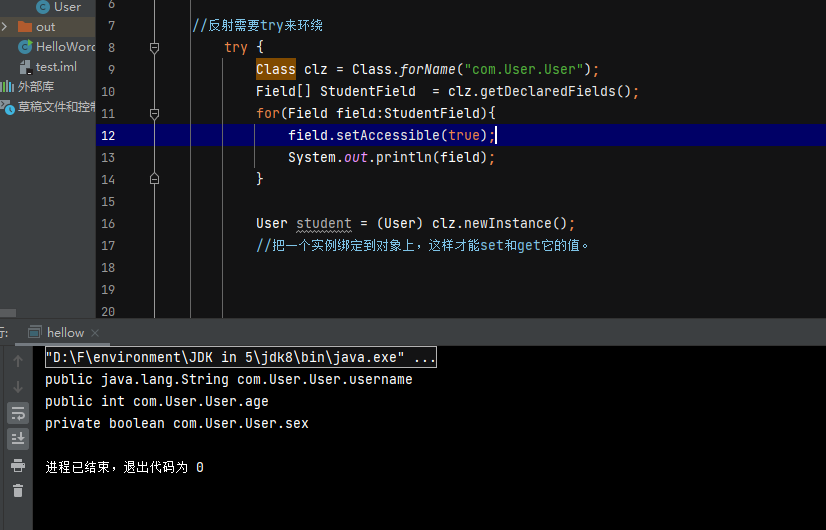
Task: Expand the out folder in project tree
Action: click(6, 27)
